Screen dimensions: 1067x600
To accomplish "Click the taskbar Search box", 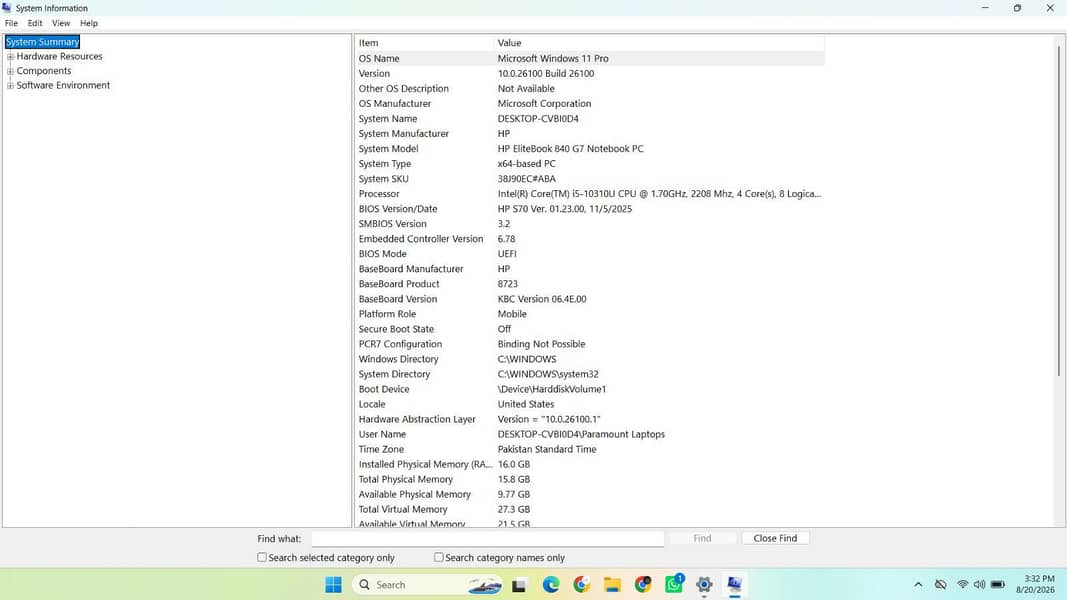I will tap(428, 584).
